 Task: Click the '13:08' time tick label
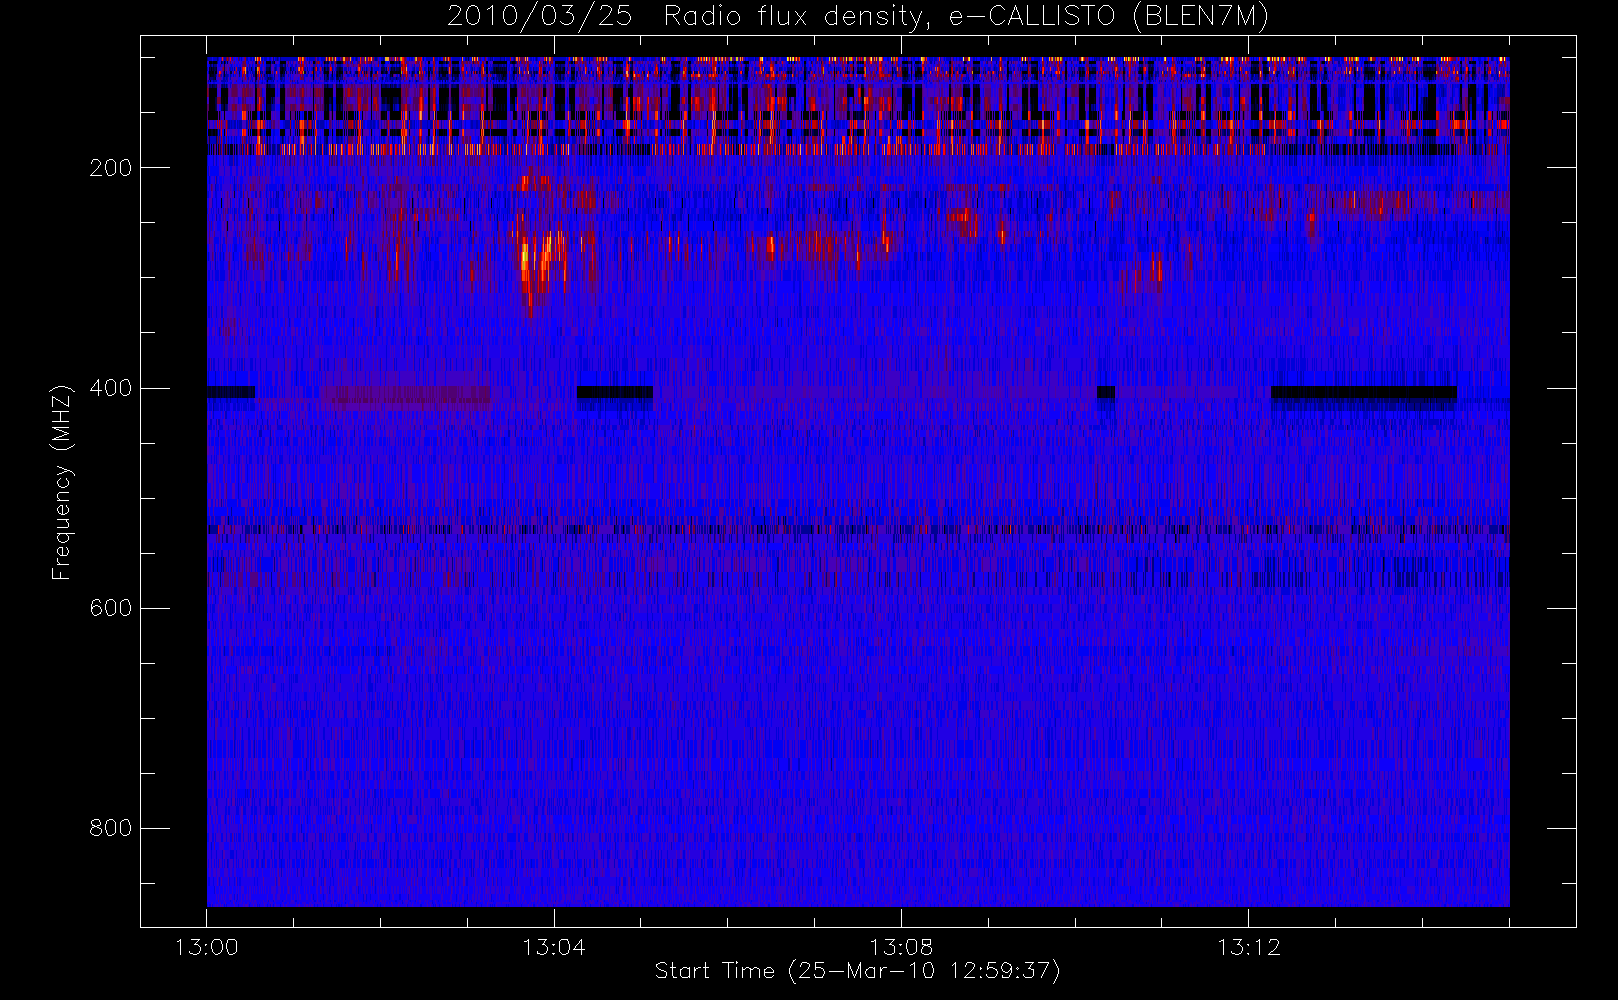(901, 947)
